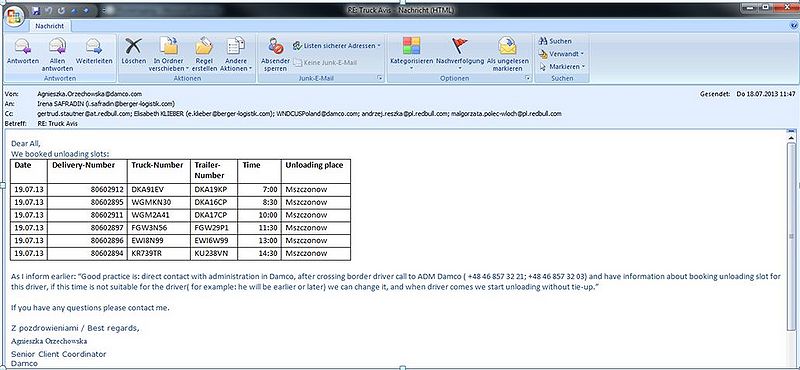Open the round Office button menu
Screen dimensions: 800x370
click(13, 15)
